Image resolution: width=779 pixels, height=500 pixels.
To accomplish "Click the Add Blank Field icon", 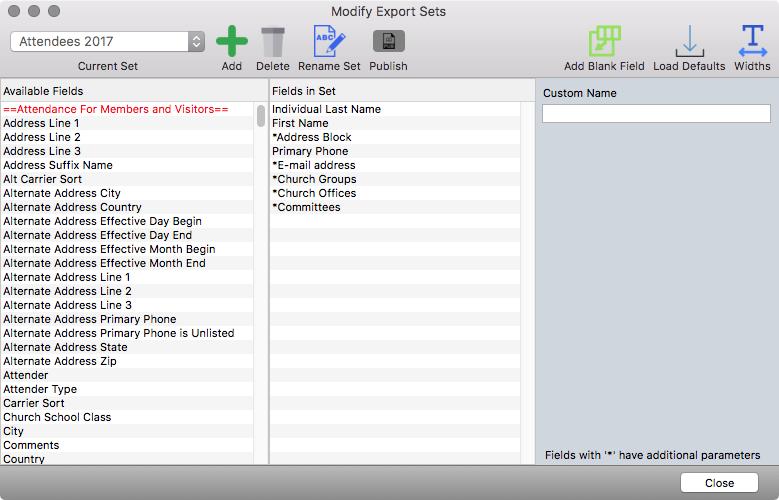I will [x=604, y=42].
